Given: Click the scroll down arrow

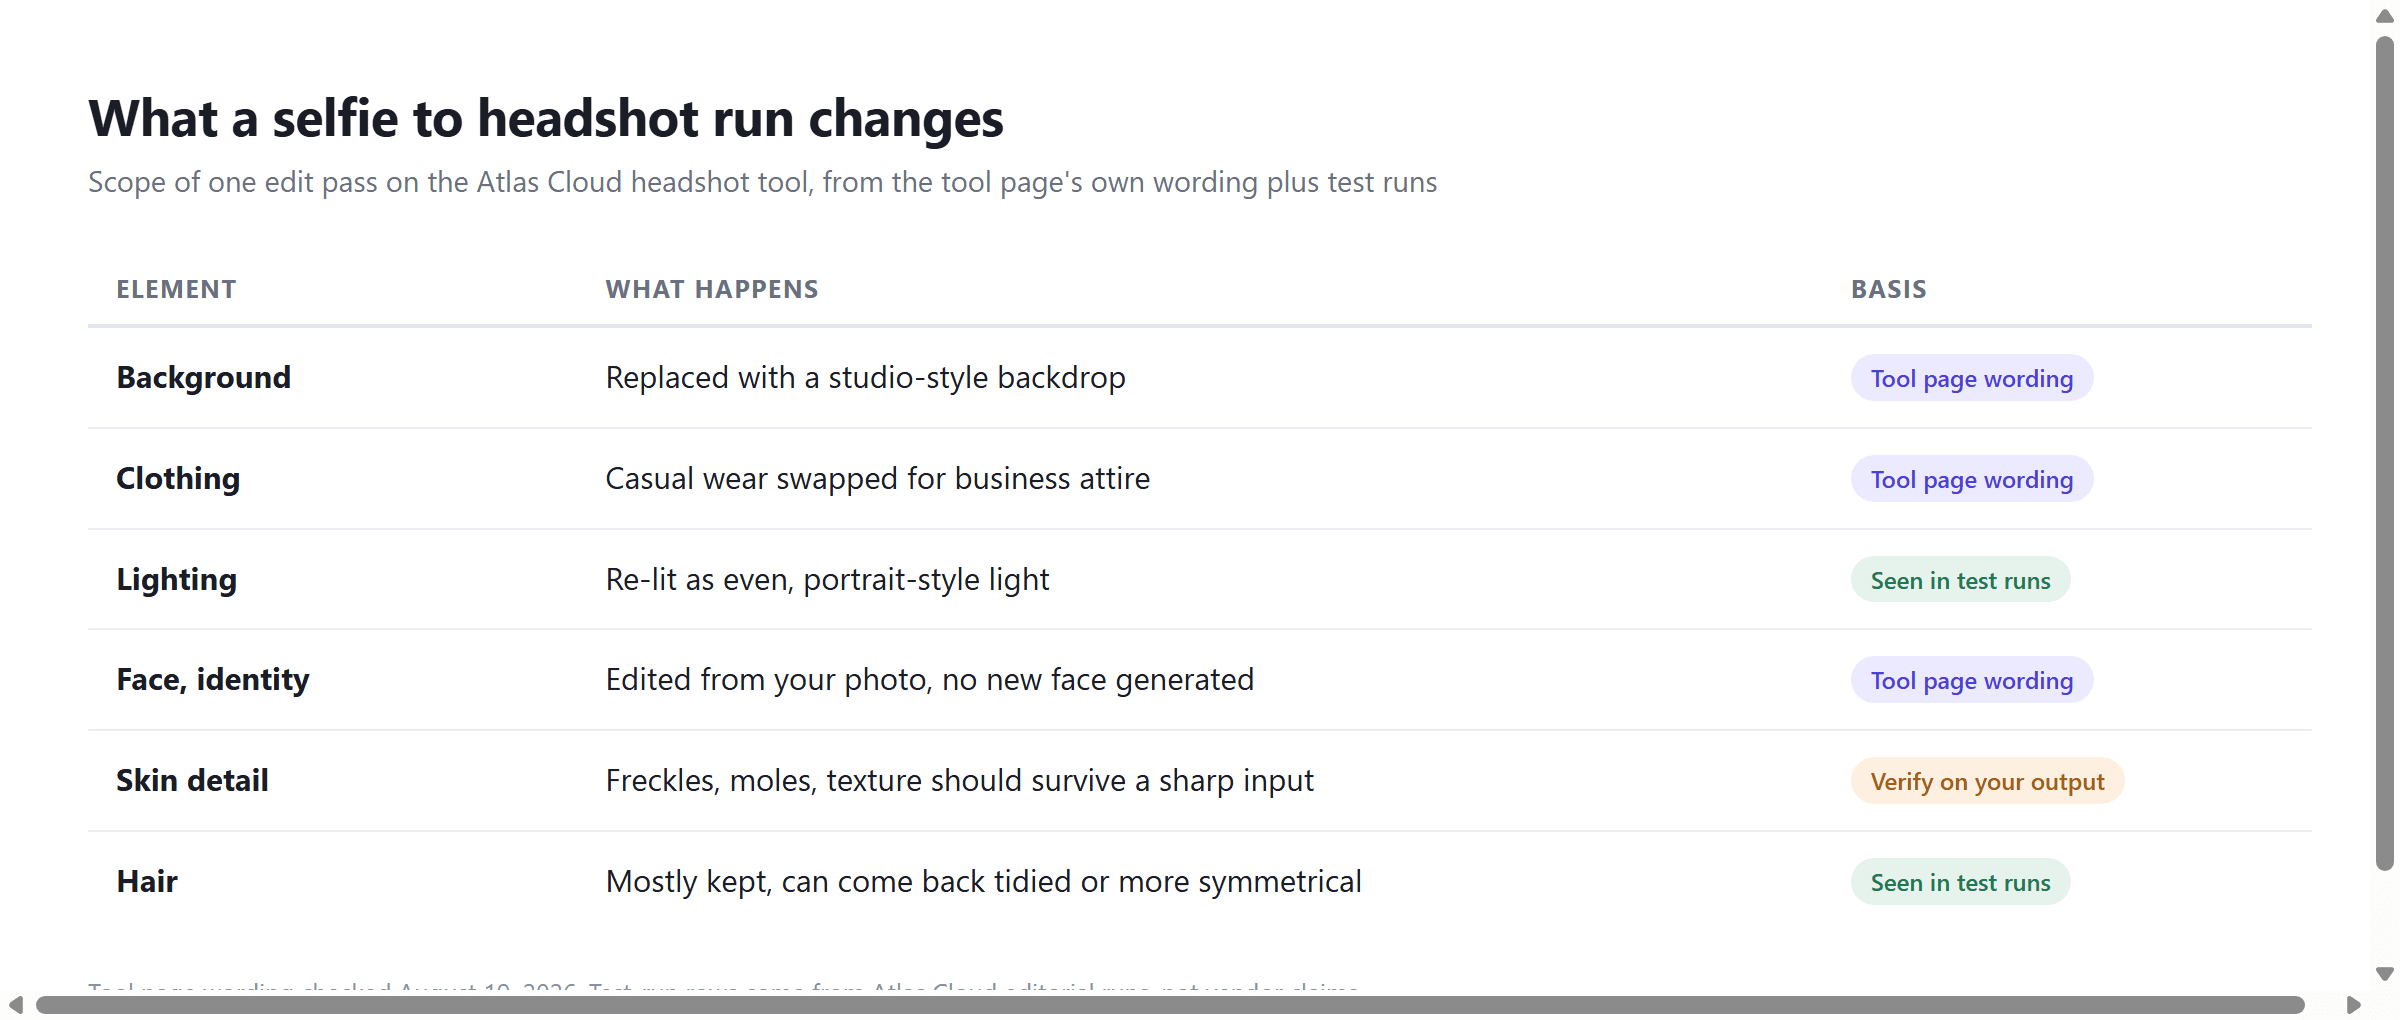Looking at the screenshot, I should [x=2385, y=974].
